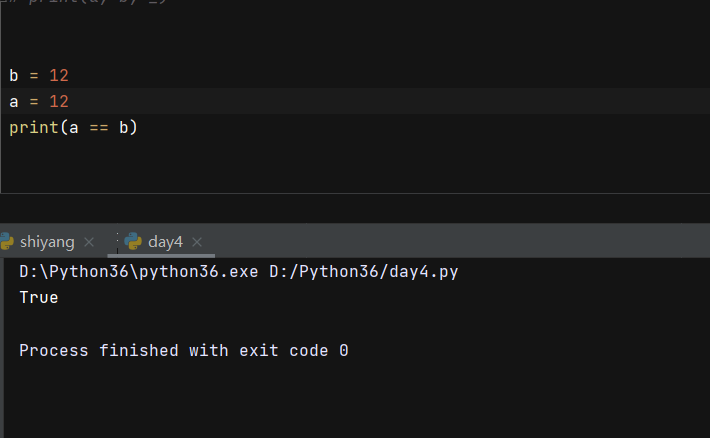This screenshot has width=710, height=438.
Task: Click 'Process finished with exit code 0' message
Action: pyautogui.click(x=183, y=351)
